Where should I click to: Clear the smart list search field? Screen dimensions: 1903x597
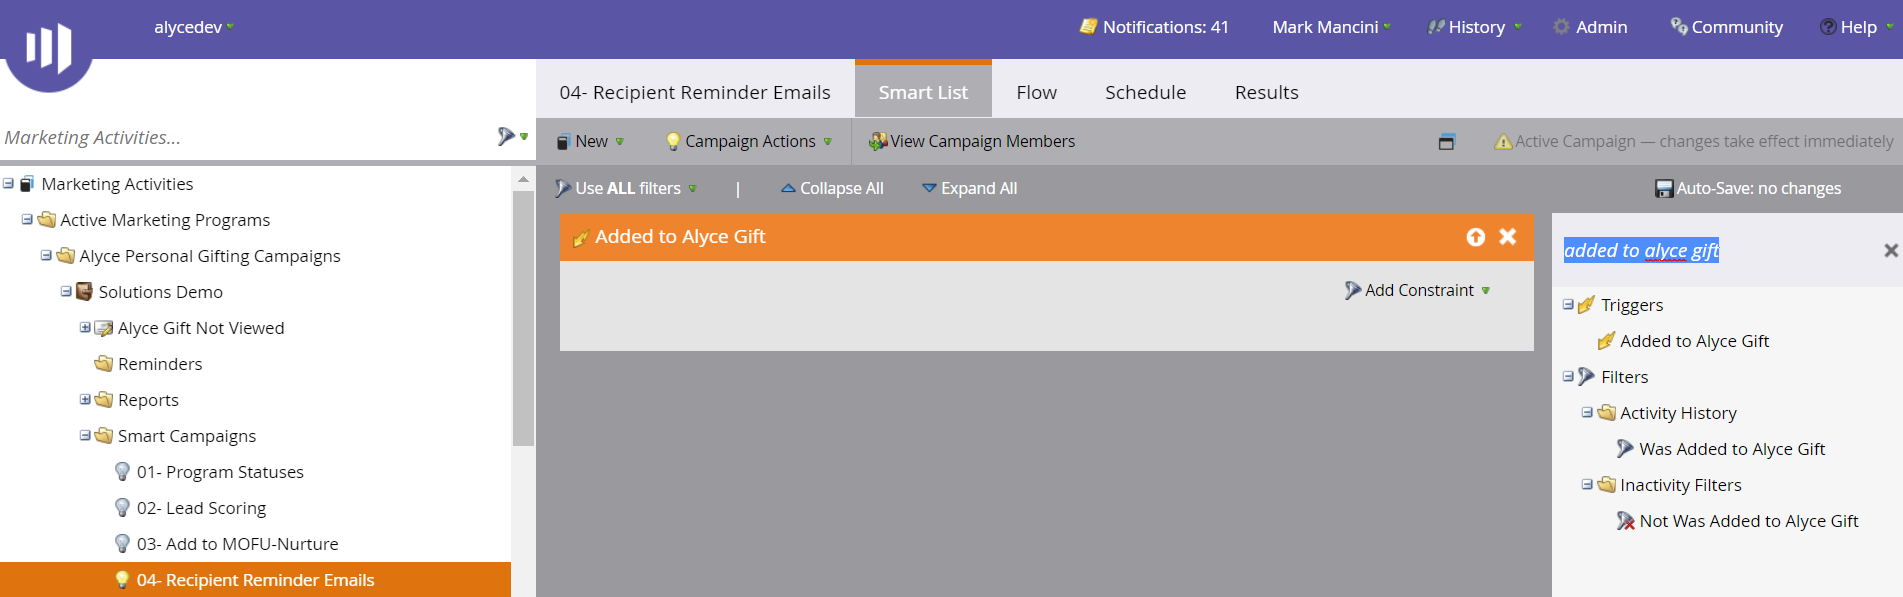[1891, 251]
